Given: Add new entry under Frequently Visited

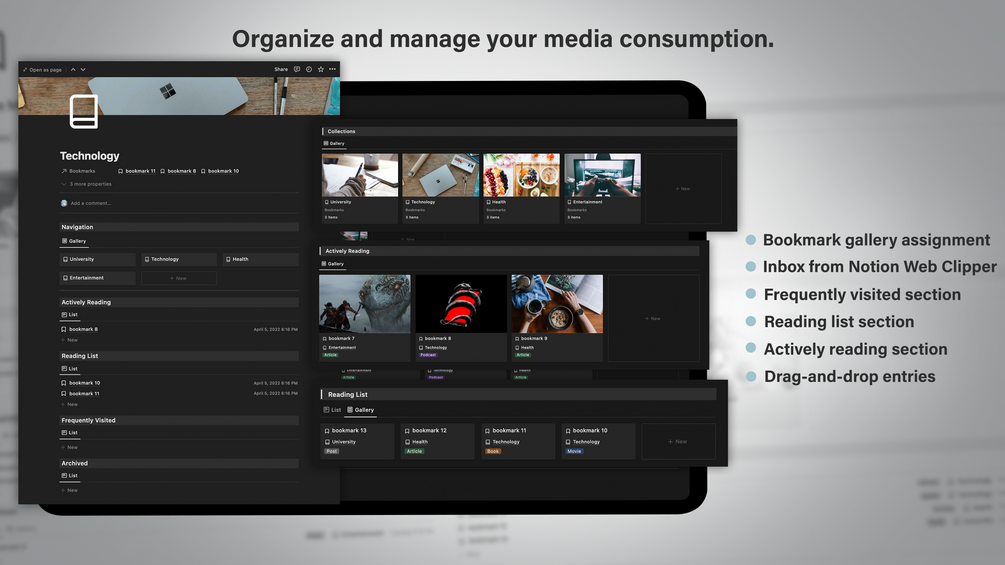Looking at the screenshot, I should click(69, 447).
